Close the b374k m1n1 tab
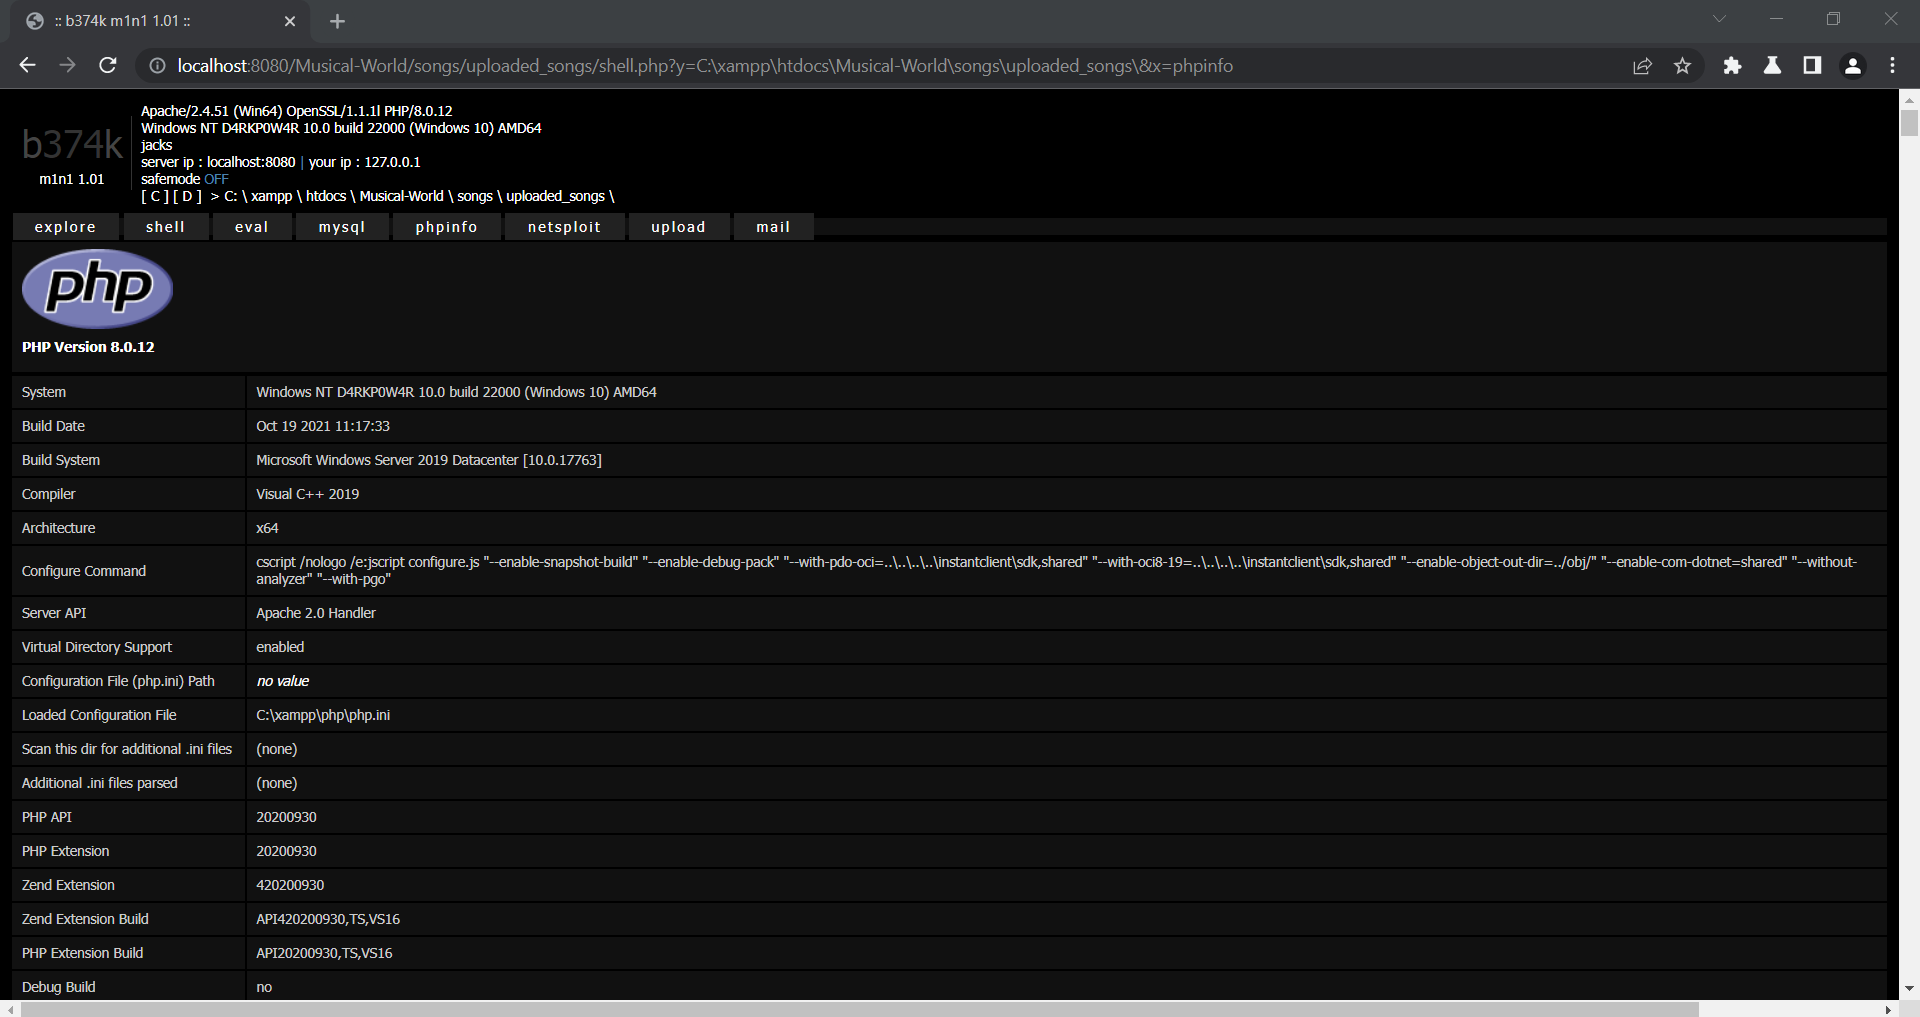1920x1017 pixels. (290, 21)
